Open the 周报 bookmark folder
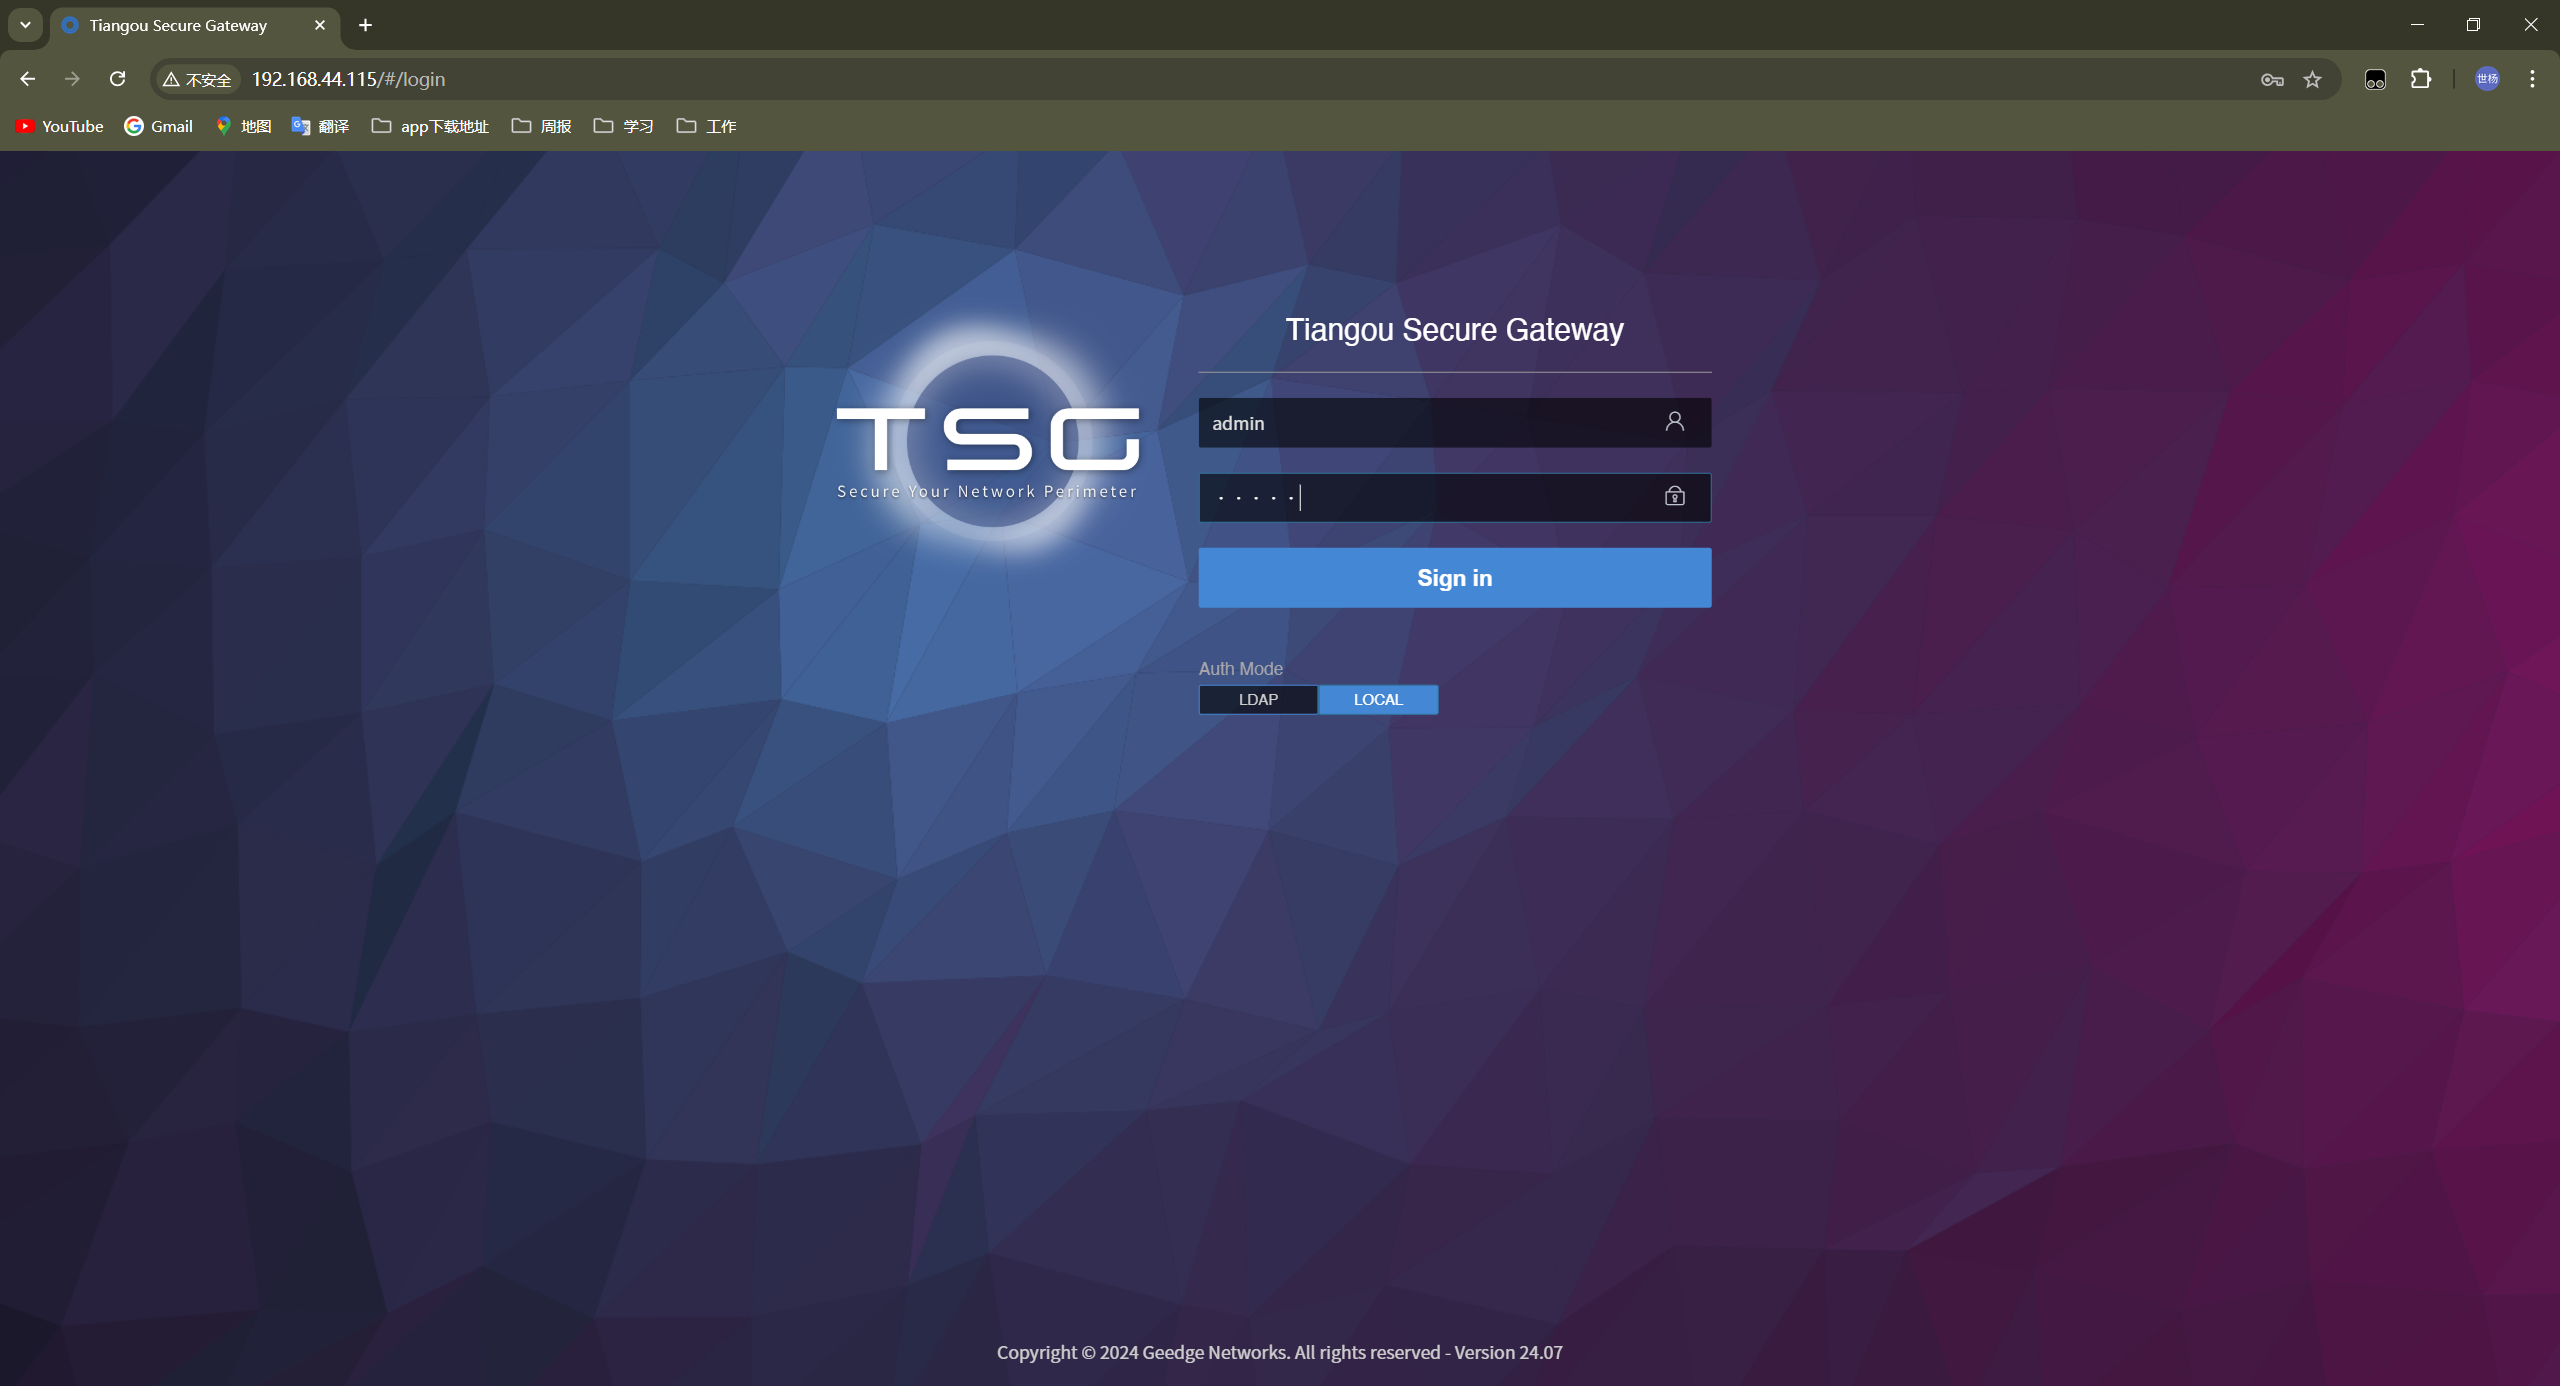The image size is (2560, 1386). coord(541,126)
